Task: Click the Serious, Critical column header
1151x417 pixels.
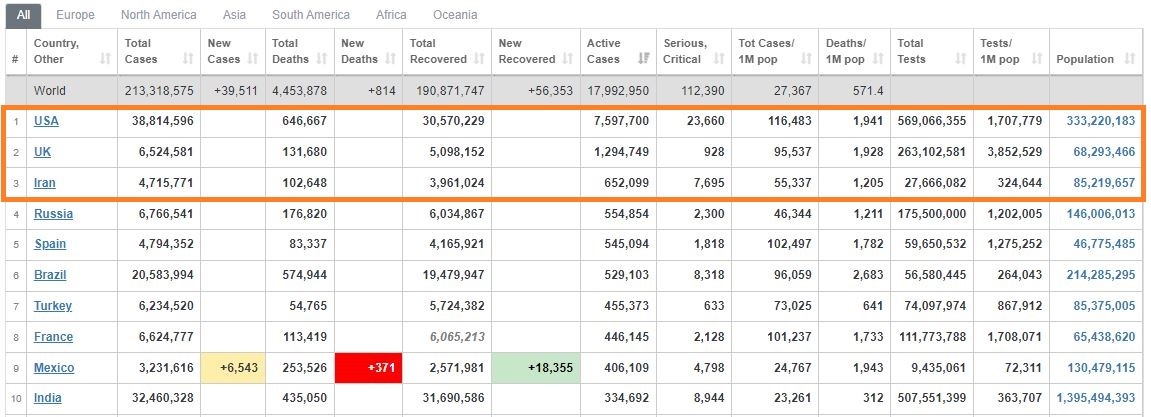Action: (x=693, y=51)
